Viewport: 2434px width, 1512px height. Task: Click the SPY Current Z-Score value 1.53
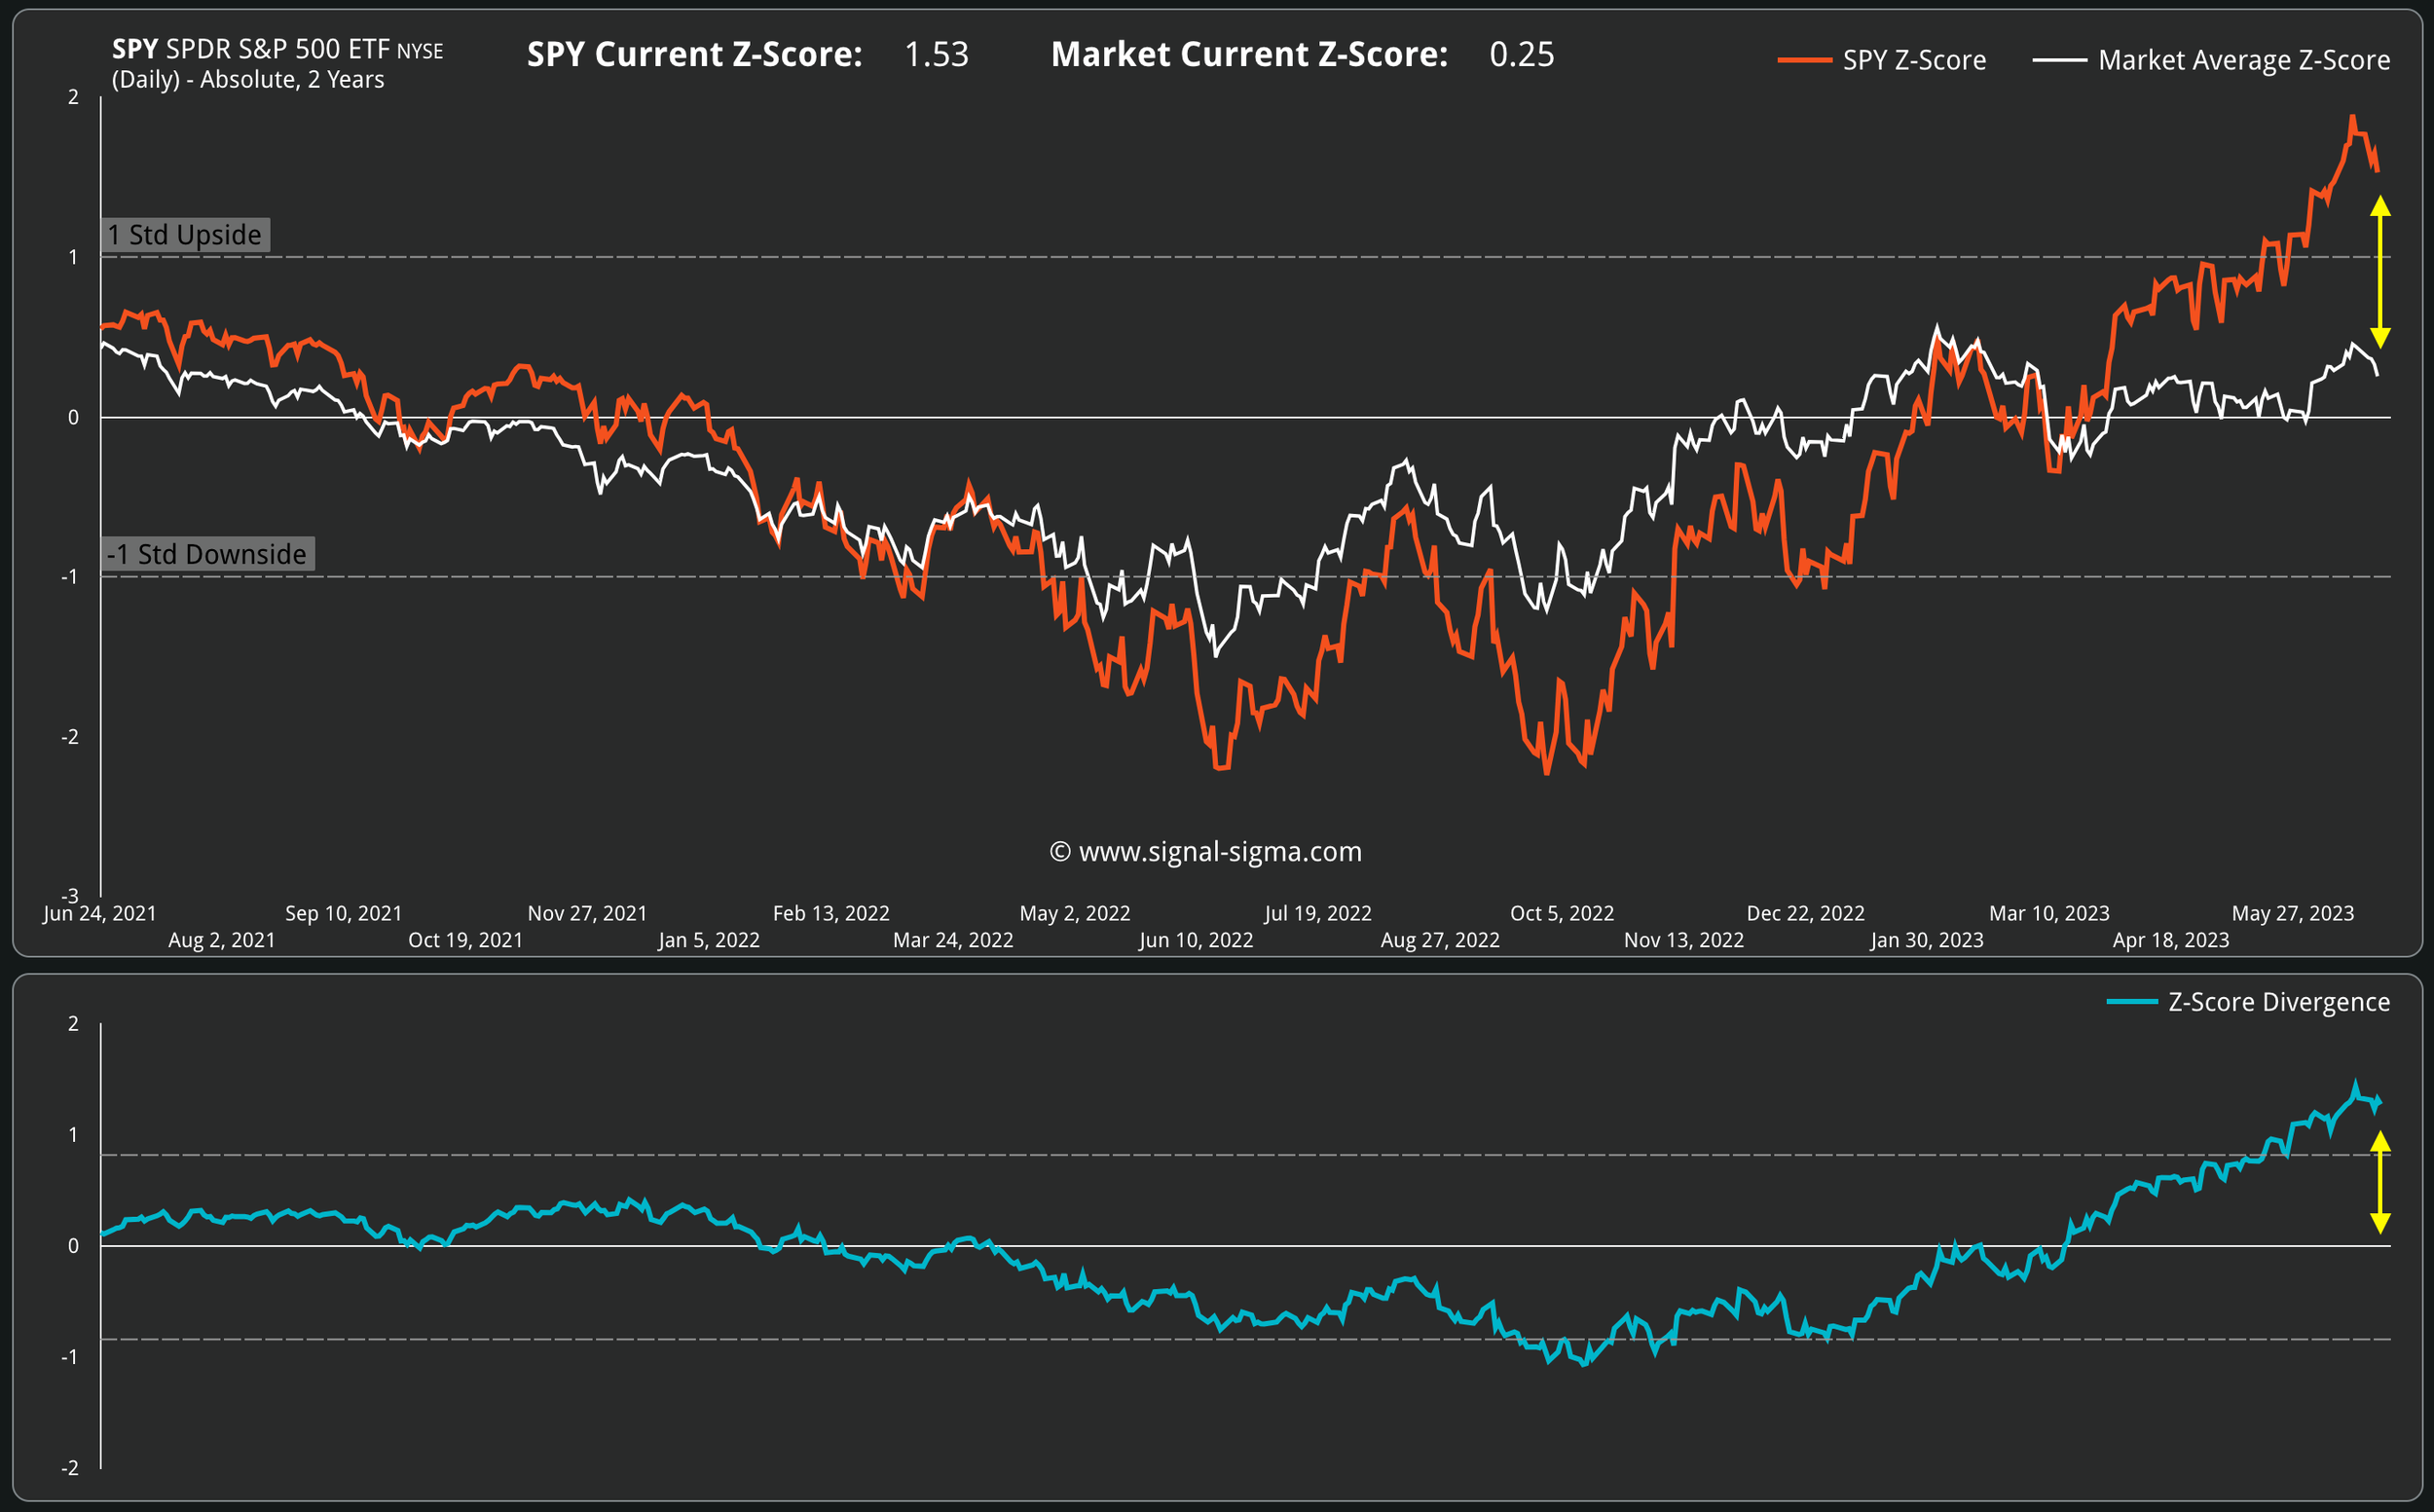[936, 54]
